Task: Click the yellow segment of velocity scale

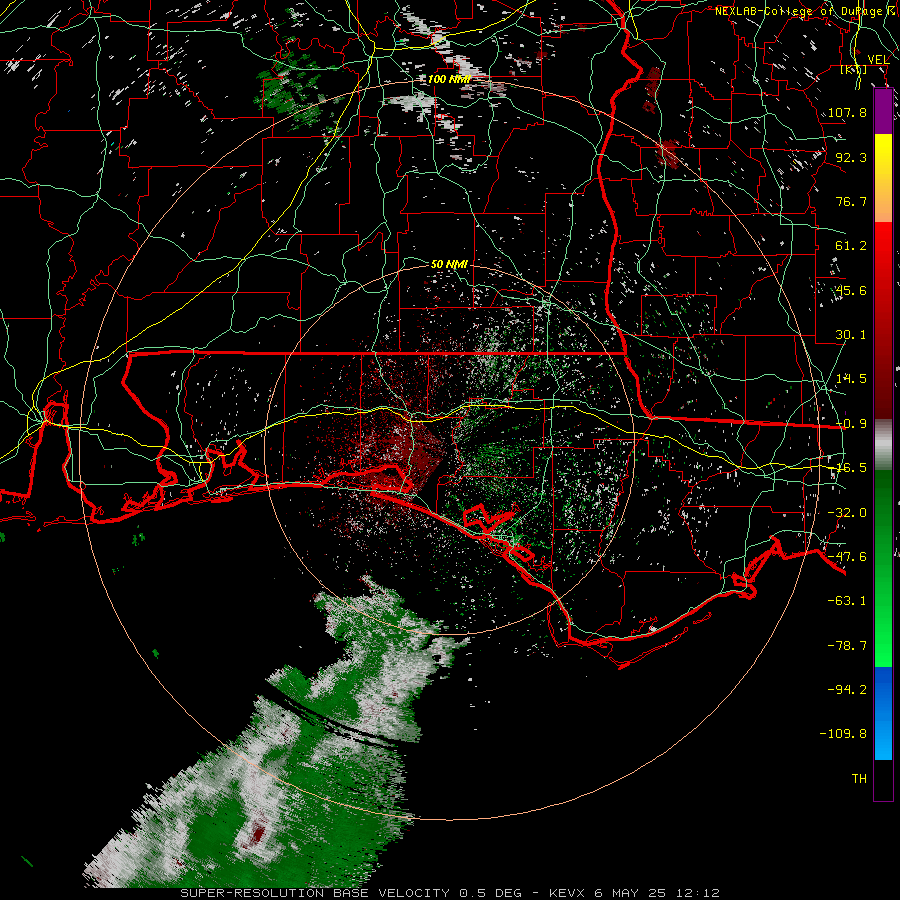Action: coord(883,178)
